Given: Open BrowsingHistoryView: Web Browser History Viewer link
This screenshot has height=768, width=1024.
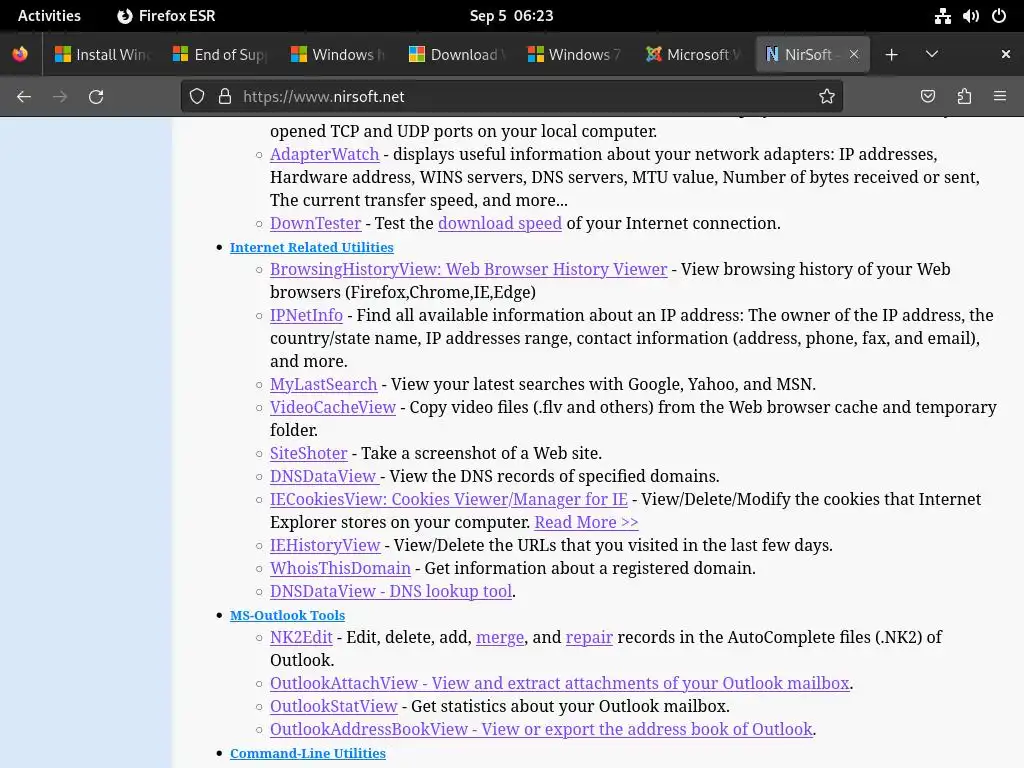Looking at the screenshot, I should [468, 269].
